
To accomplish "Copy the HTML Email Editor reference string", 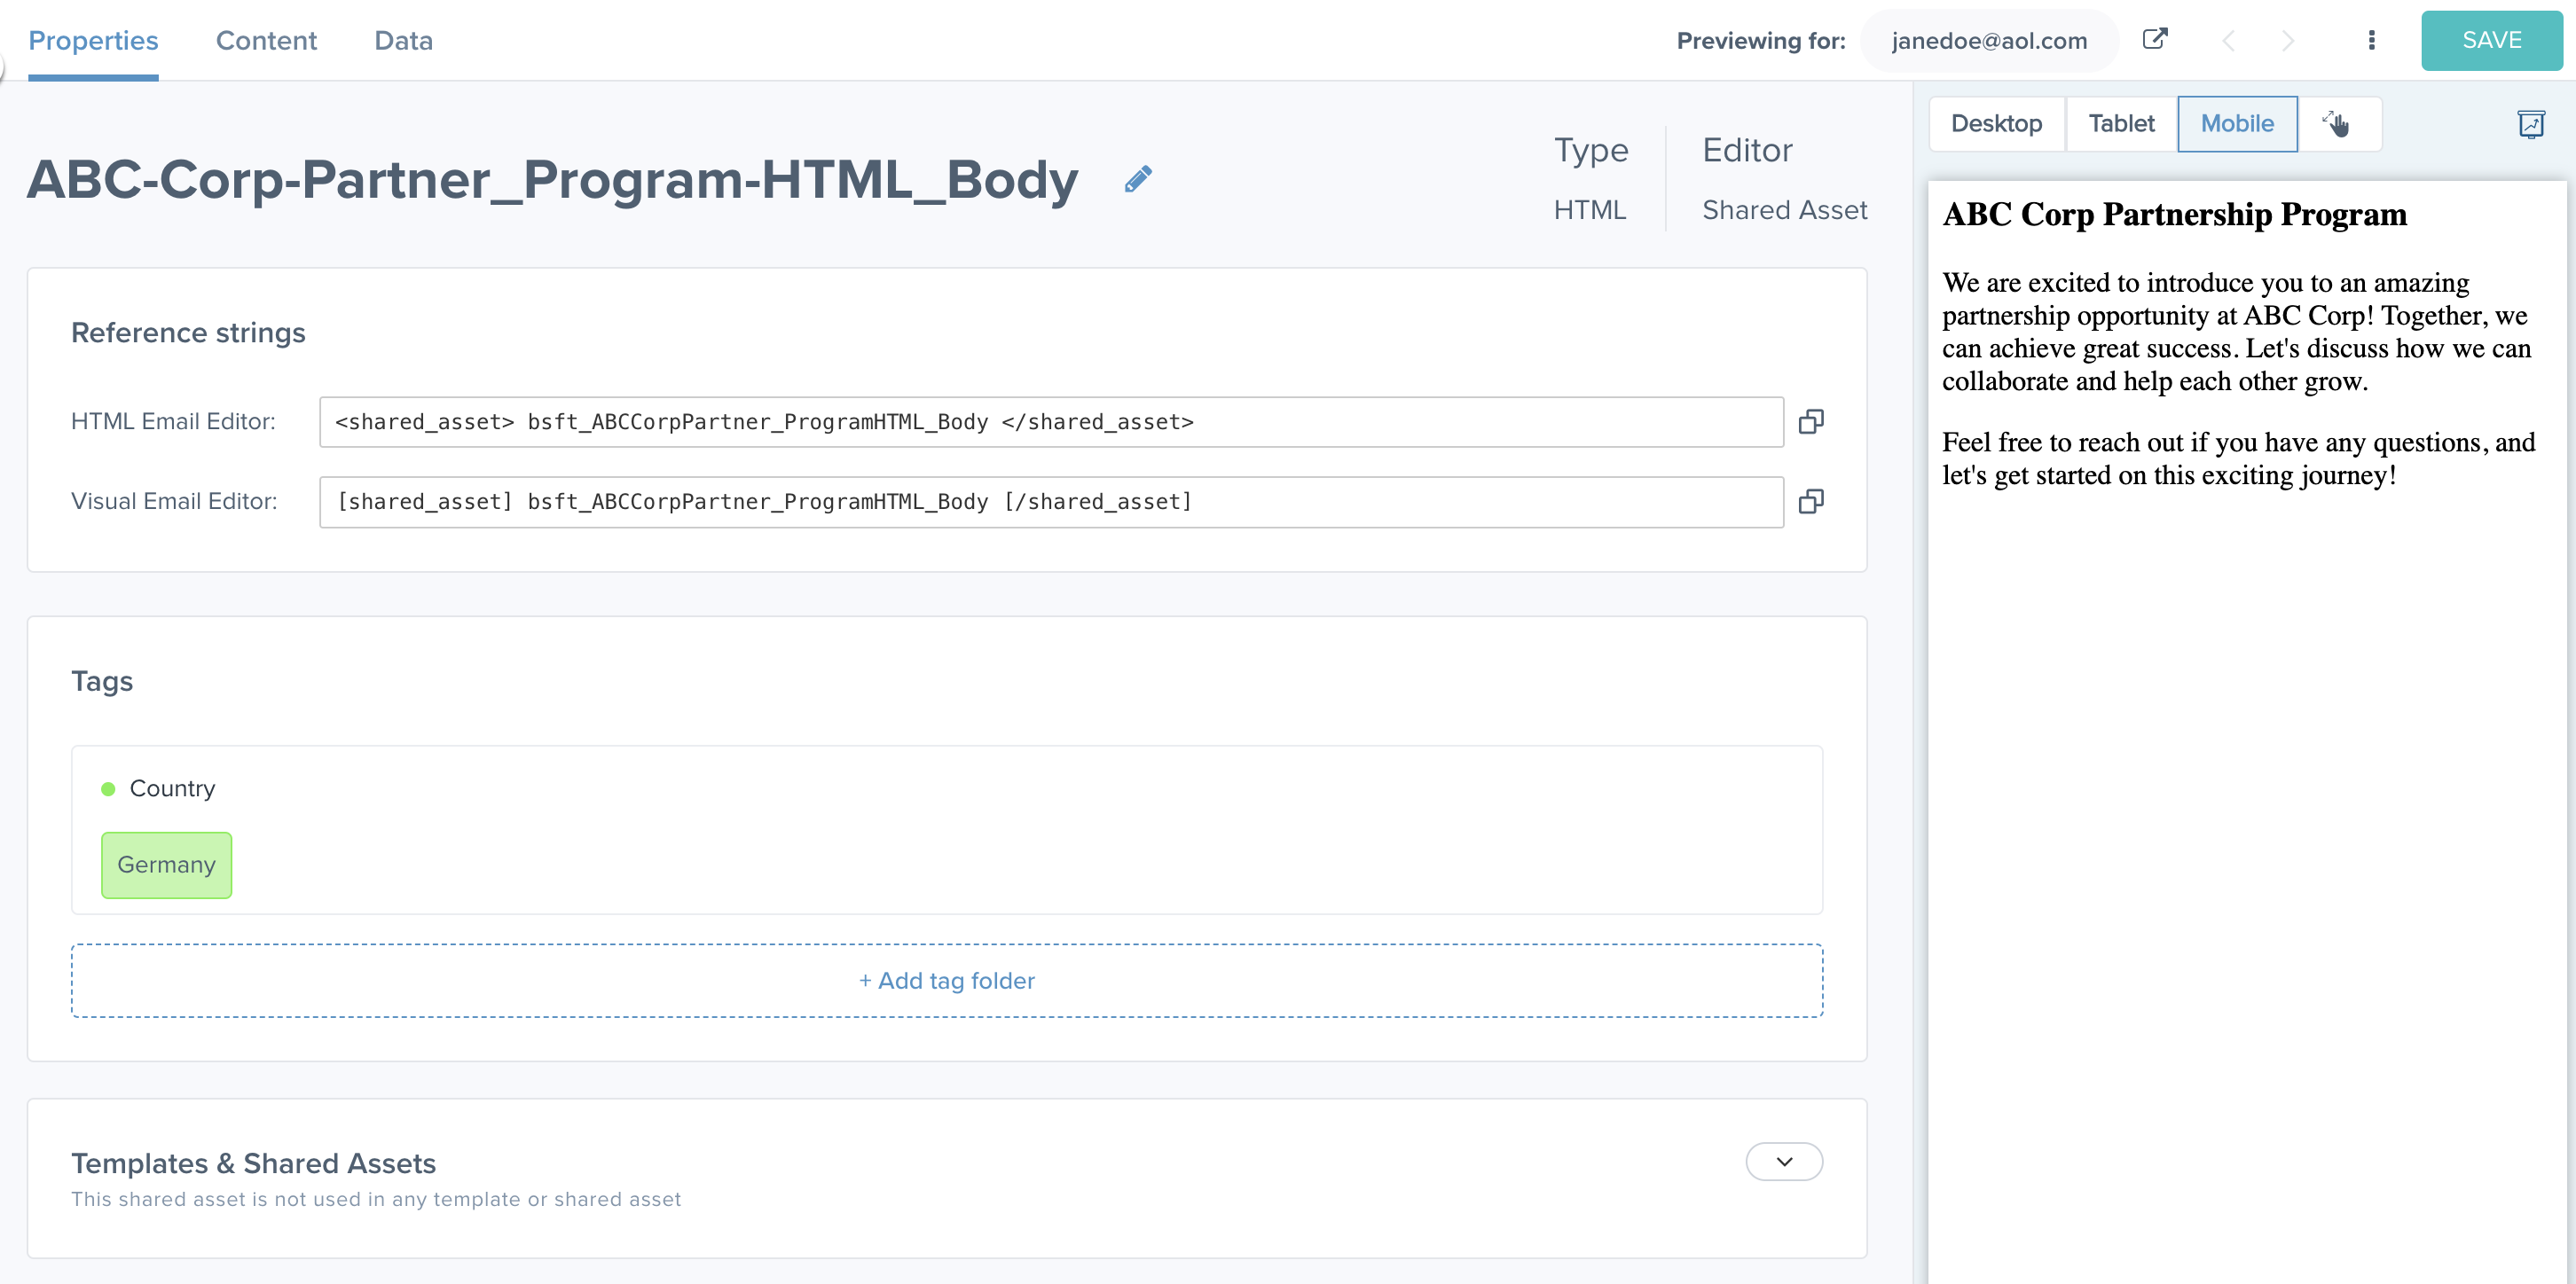I will [1812, 421].
